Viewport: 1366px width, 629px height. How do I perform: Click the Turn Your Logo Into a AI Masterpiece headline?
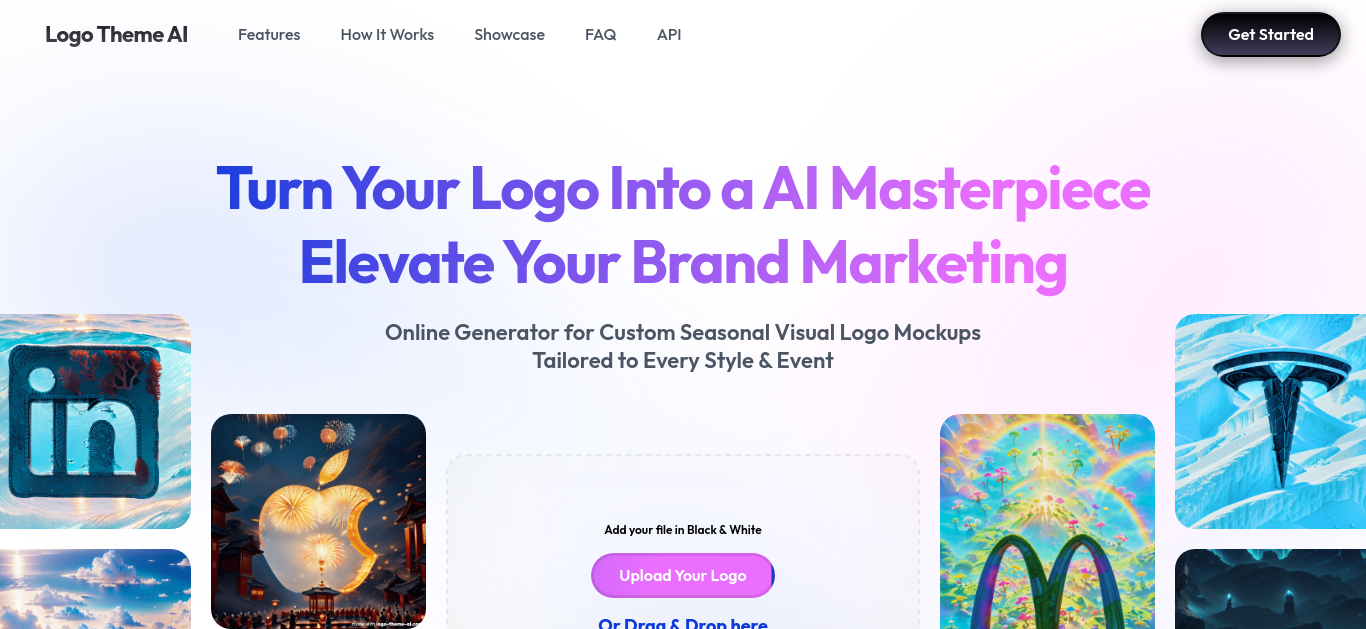click(x=683, y=188)
